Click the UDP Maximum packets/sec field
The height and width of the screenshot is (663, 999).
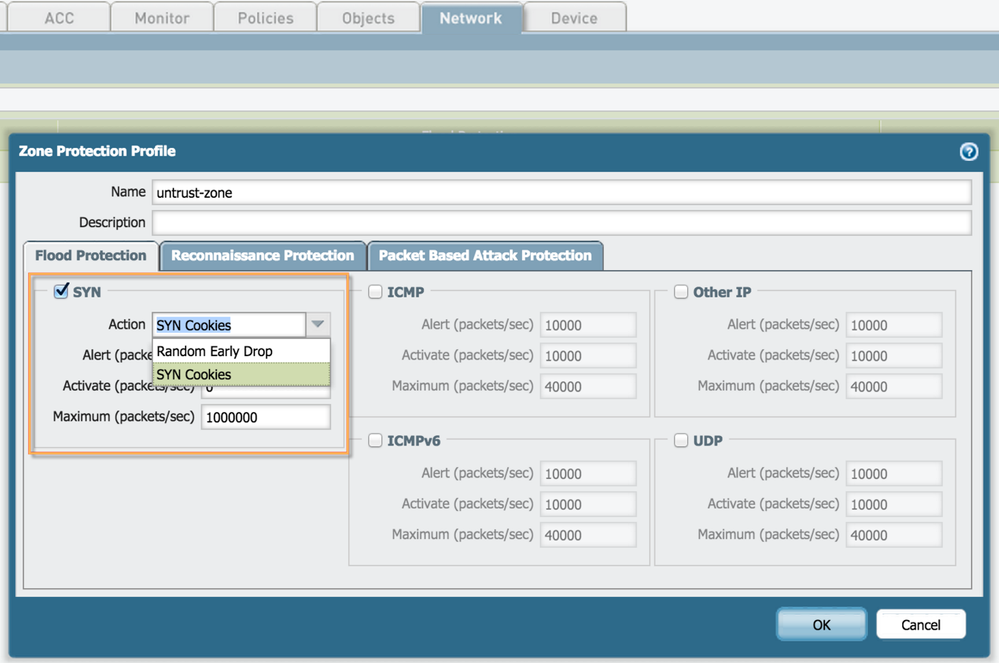click(x=894, y=534)
